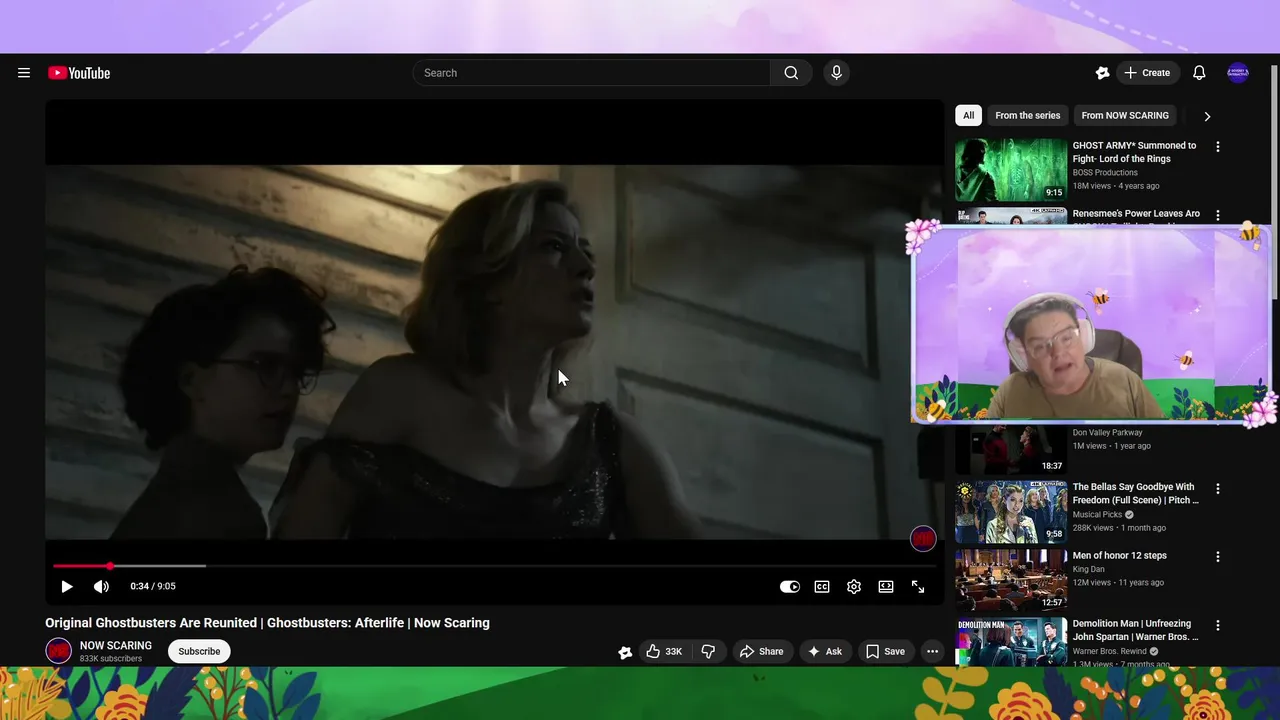Share the video

click(x=761, y=651)
